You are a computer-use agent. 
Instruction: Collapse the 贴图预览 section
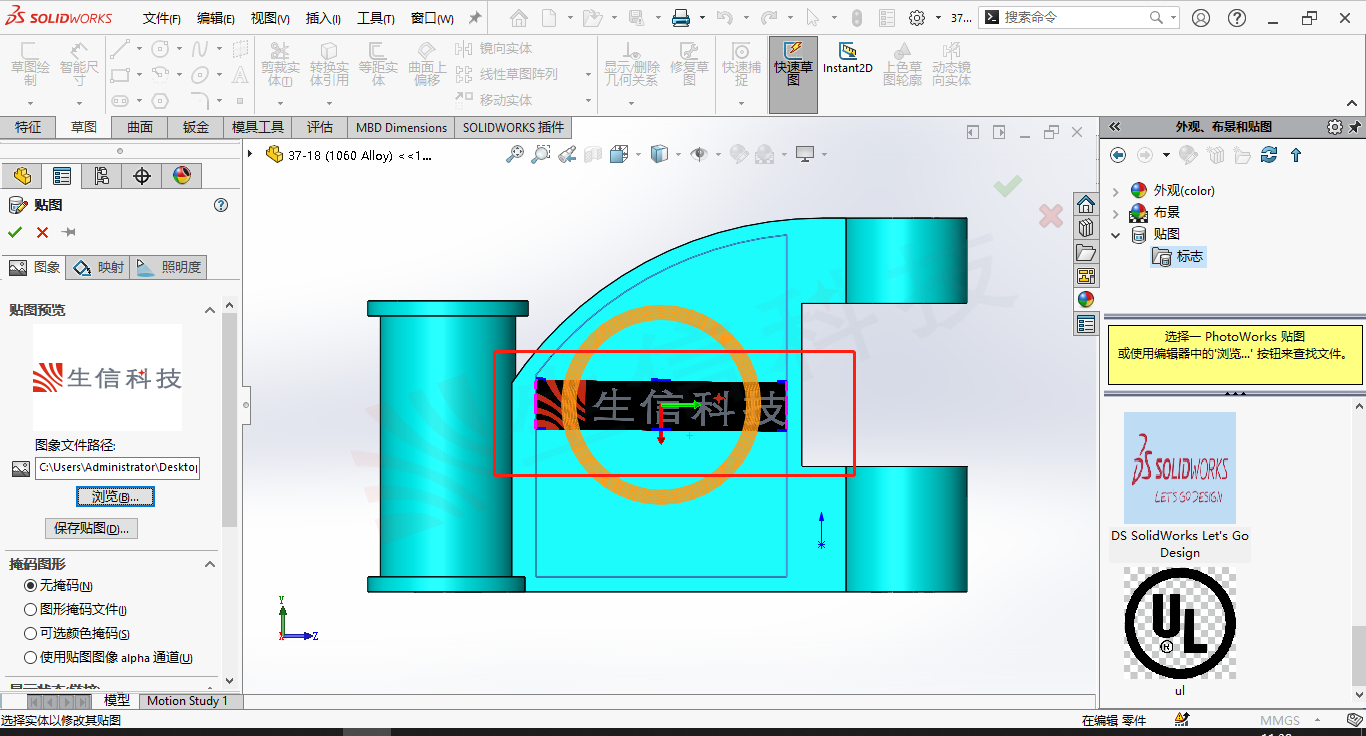(210, 310)
